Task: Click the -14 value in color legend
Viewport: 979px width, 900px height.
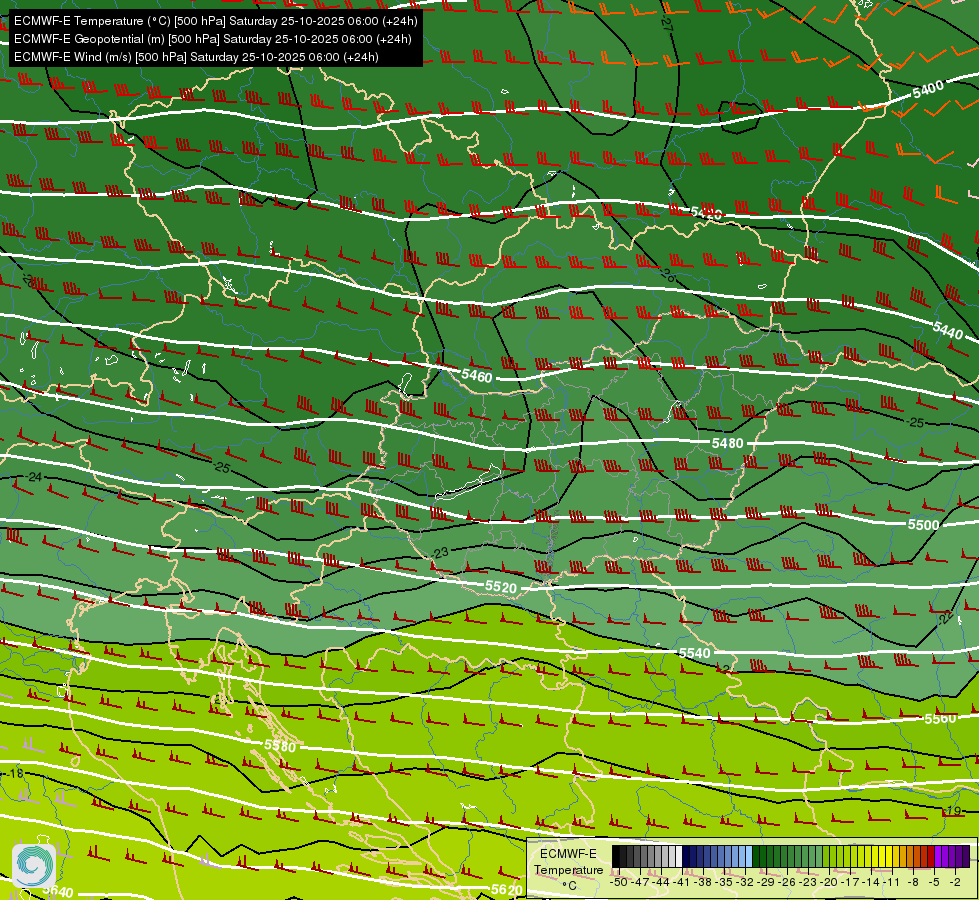Action: 871,882
